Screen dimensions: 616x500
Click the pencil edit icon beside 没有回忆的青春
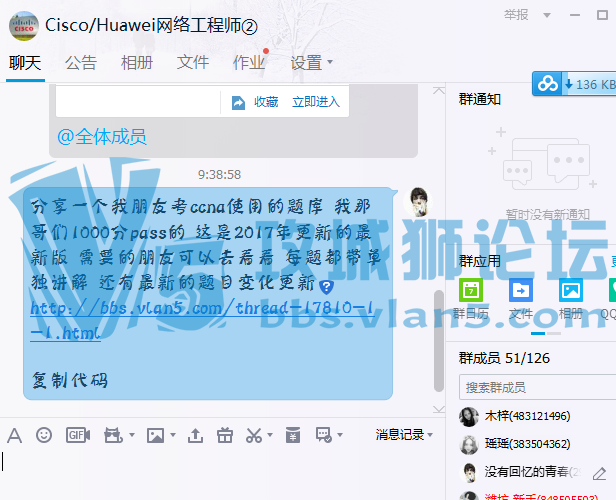[599, 474]
